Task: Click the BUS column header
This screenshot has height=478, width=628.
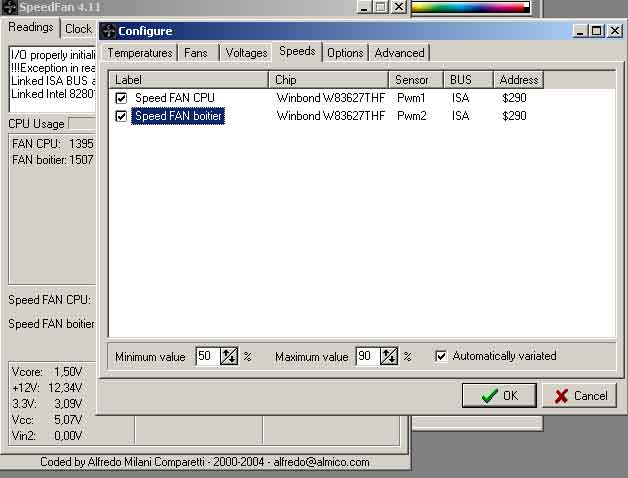Action: 469,80
